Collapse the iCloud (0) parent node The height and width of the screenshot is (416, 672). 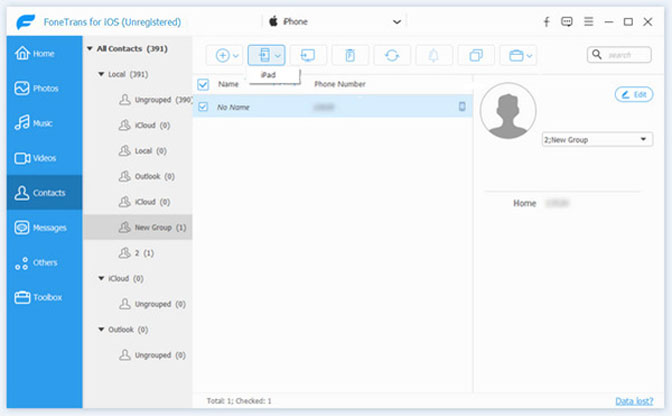[101, 278]
